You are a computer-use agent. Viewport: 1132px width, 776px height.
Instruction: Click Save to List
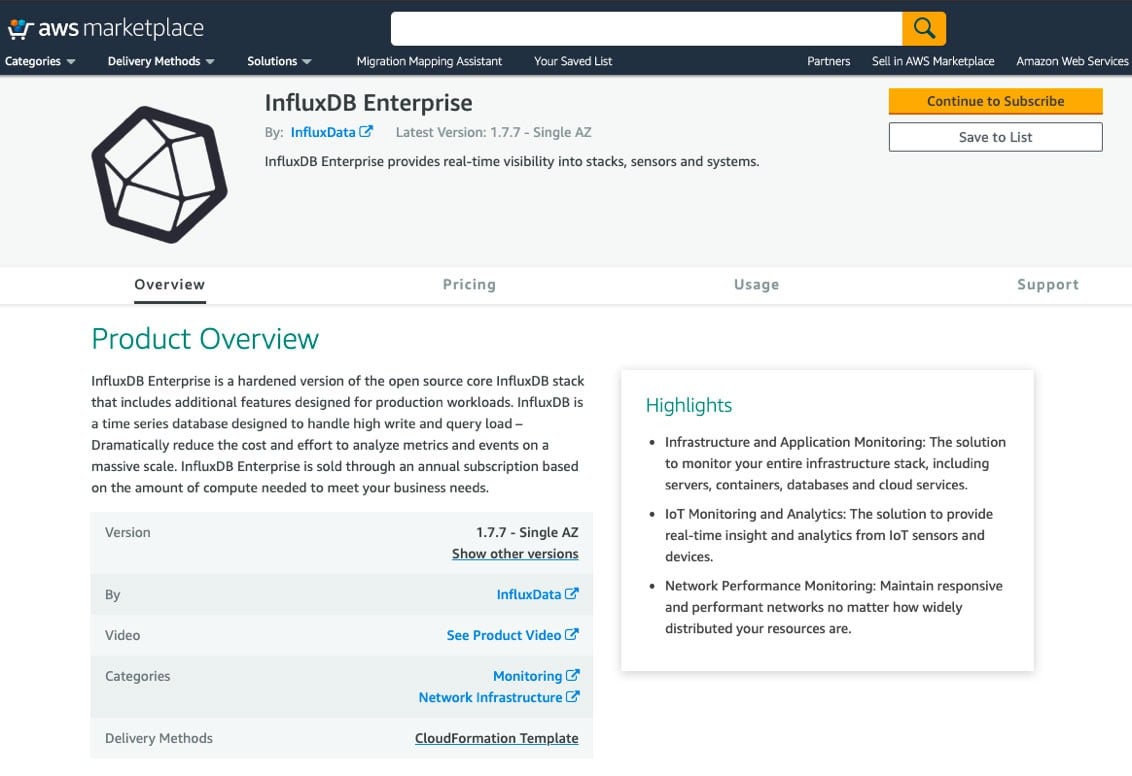click(995, 137)
